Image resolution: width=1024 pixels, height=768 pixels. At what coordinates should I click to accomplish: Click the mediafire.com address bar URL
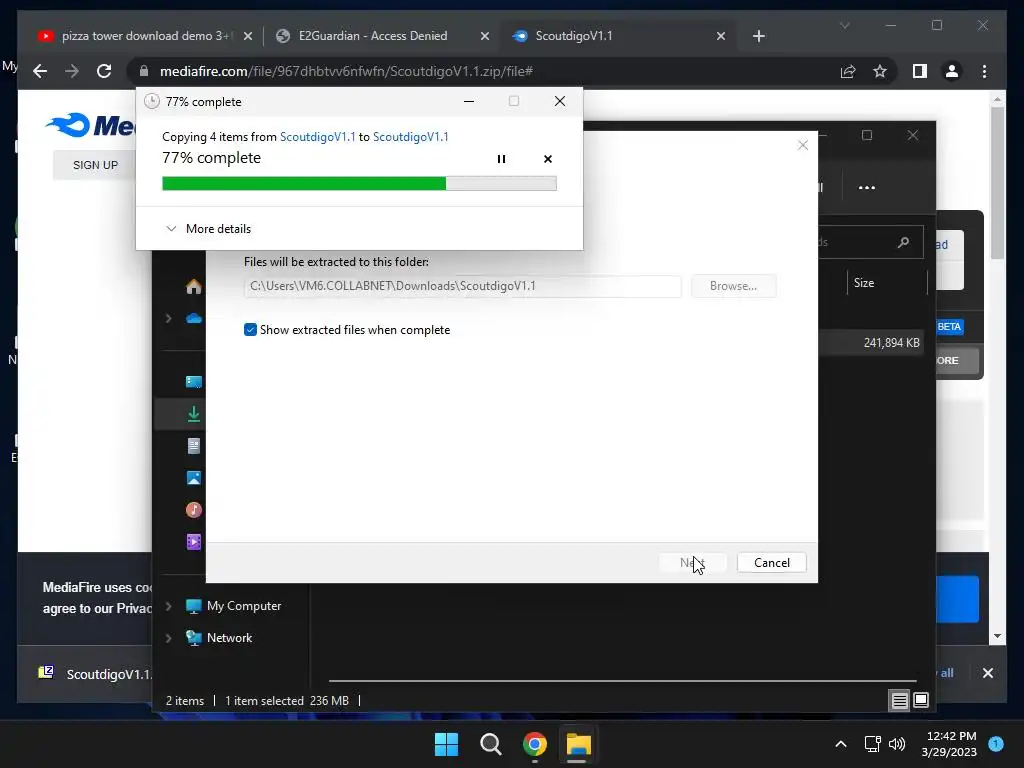(x=346, y=71)
